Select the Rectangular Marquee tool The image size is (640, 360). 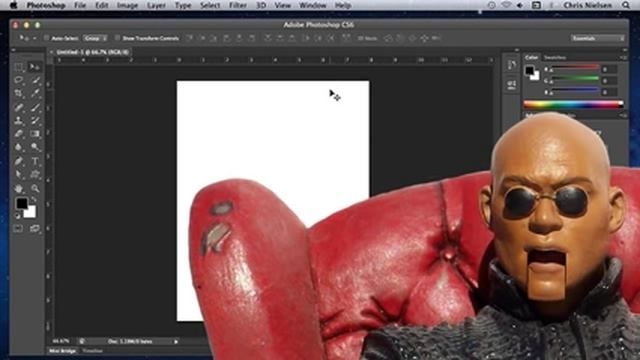pyautogui.click(x=19, y=67)
